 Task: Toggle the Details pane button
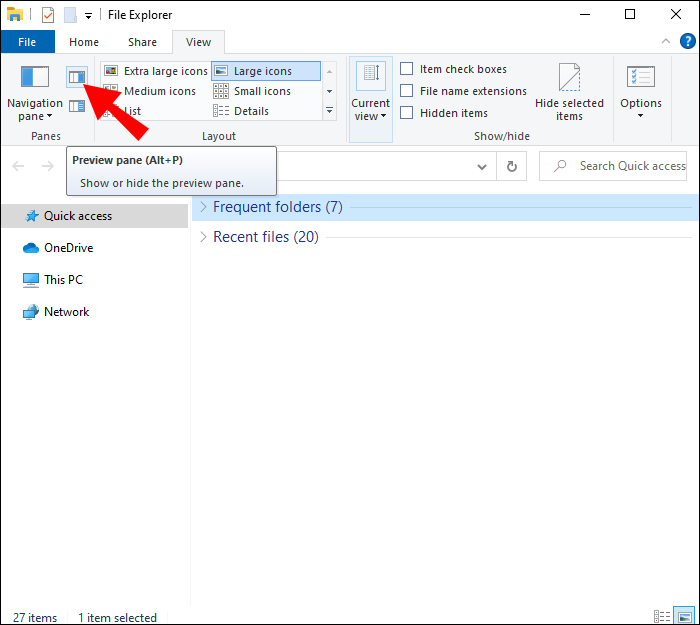click(x=77, y=106)
